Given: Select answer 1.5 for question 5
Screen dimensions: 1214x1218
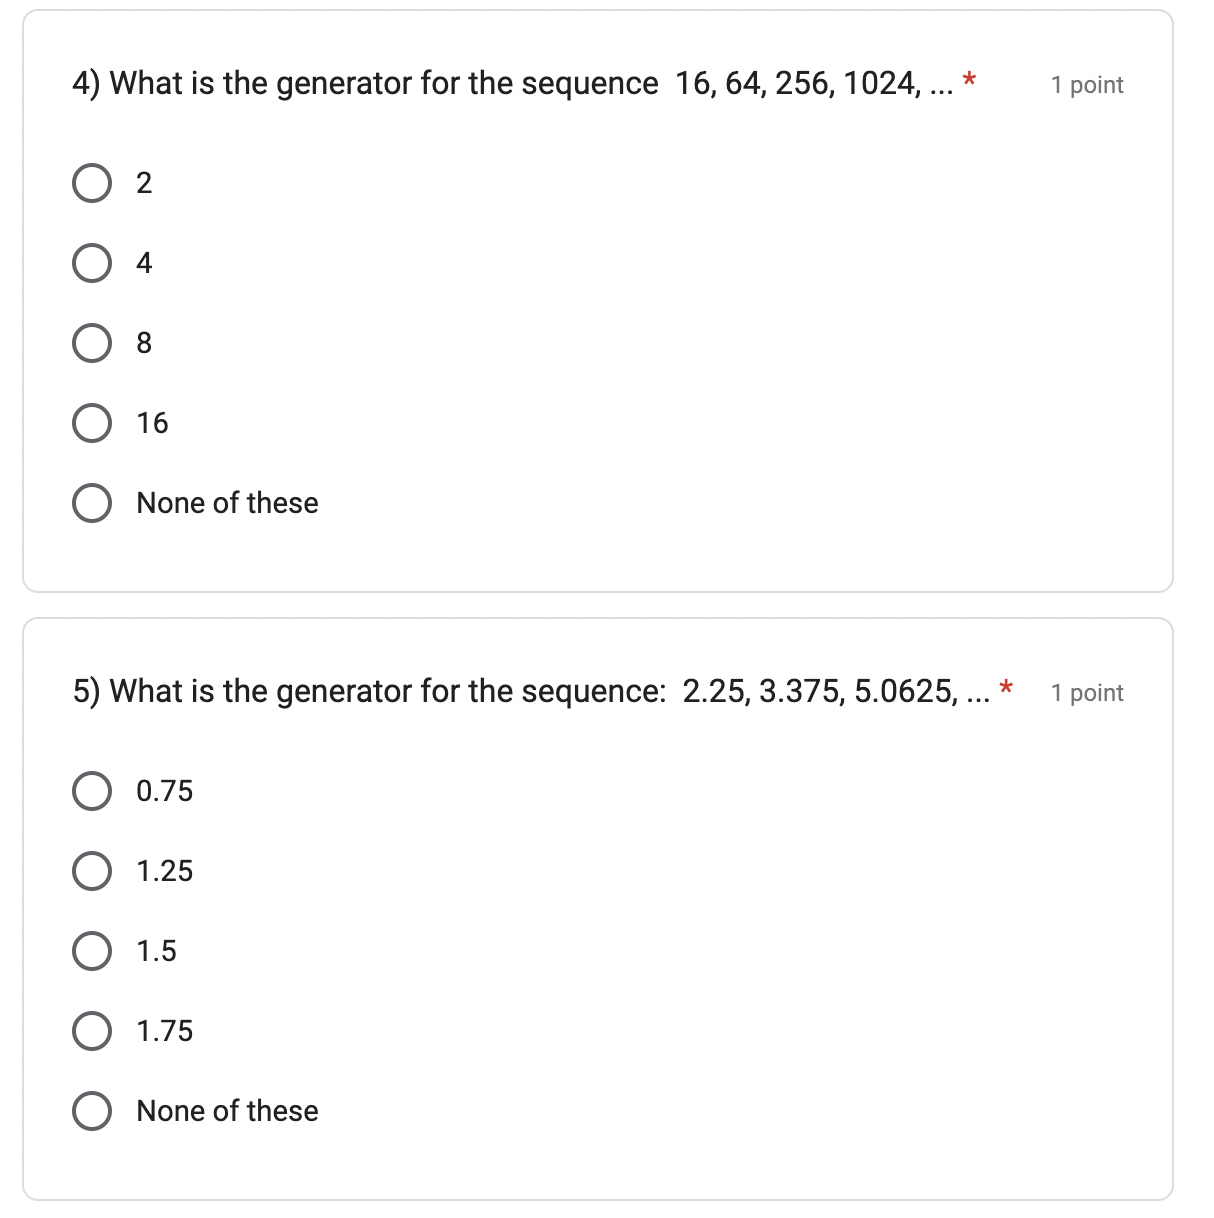Looking at the screenshot, I should coord(92,950).
